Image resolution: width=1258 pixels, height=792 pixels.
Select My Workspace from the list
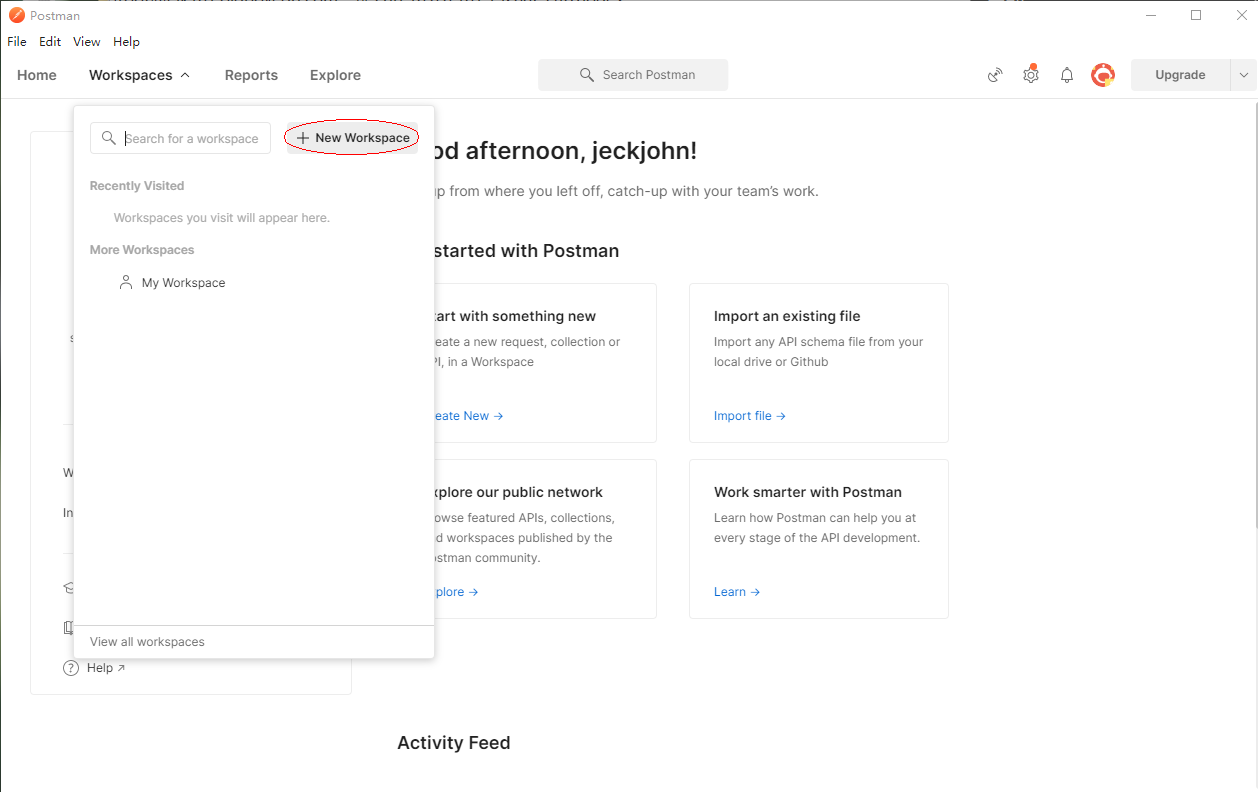[x=183, y=283]
